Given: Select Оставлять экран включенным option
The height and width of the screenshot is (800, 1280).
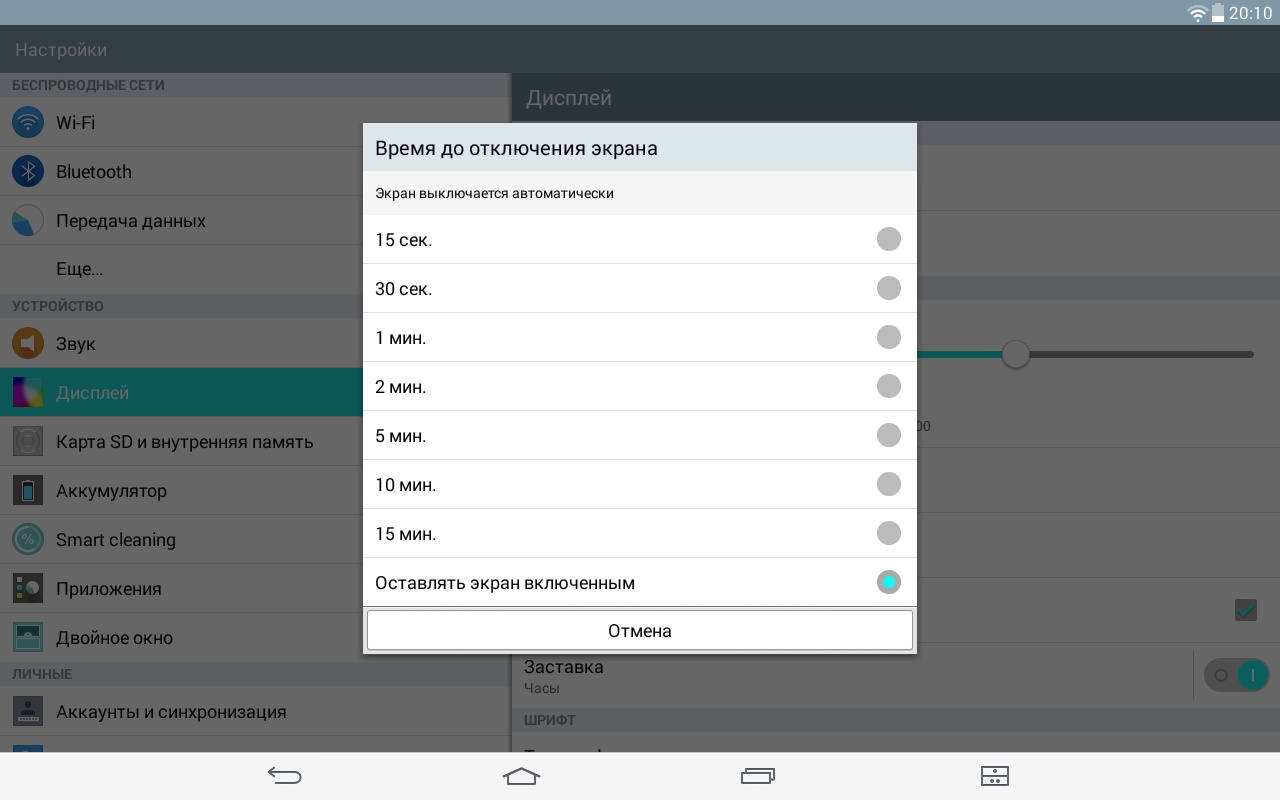Looking at the screenshot, I should coord(888,583).
